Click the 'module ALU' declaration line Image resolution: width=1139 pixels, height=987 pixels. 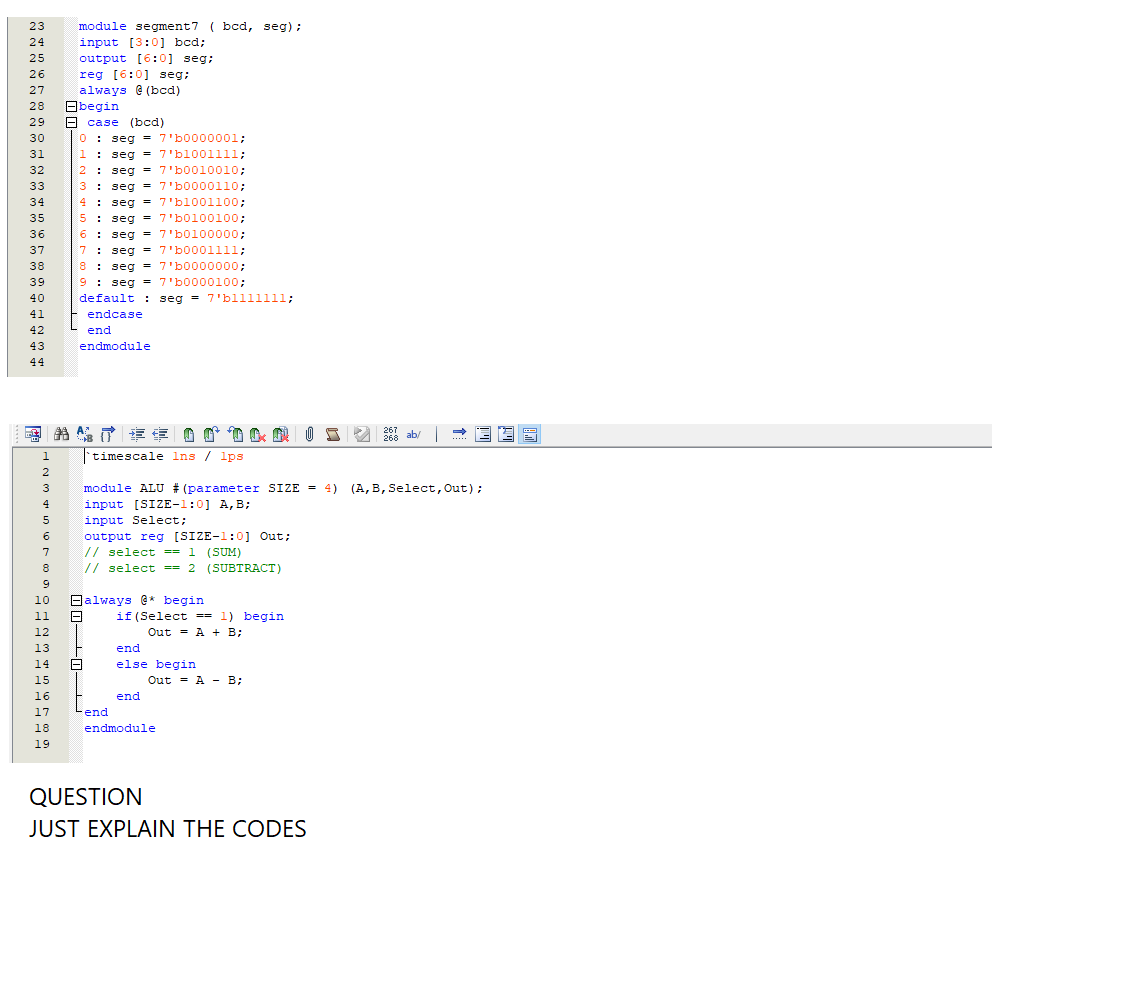tap(283, 488)
